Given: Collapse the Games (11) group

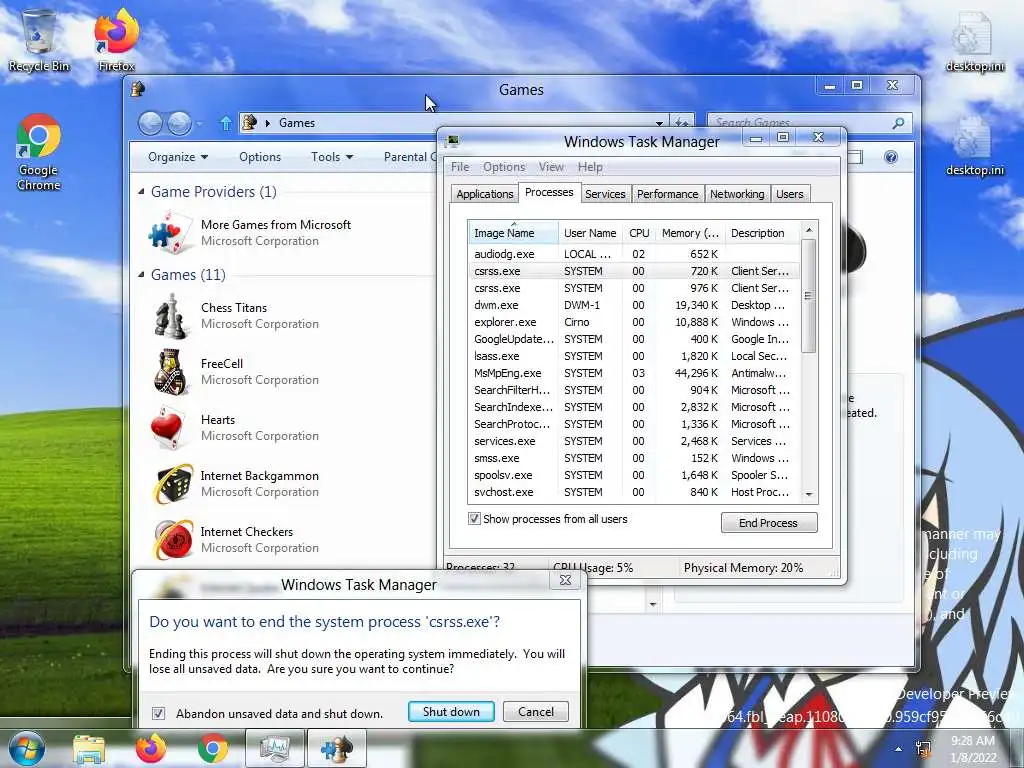Looking at the screenshot, I should [x=142, y=274].
